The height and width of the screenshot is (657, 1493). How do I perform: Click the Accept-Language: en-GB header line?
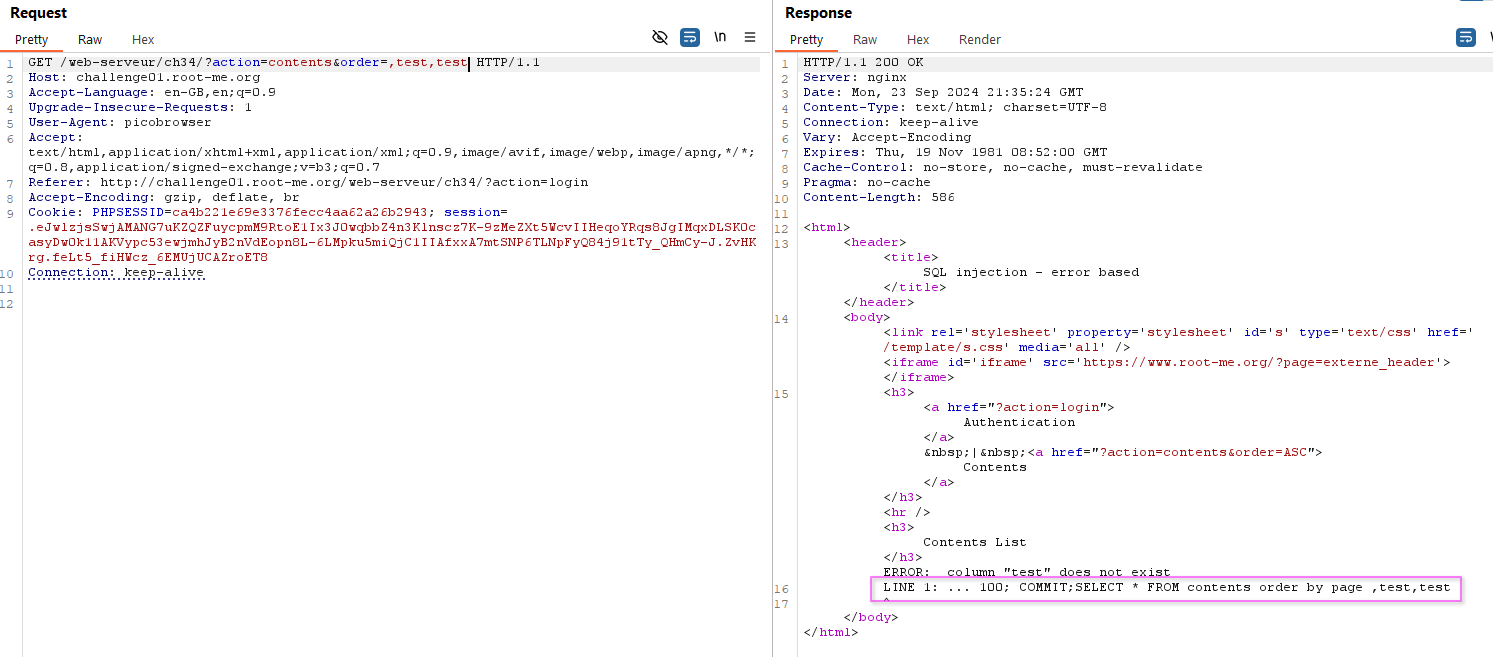pyautogui.click(x=152, y=92)
